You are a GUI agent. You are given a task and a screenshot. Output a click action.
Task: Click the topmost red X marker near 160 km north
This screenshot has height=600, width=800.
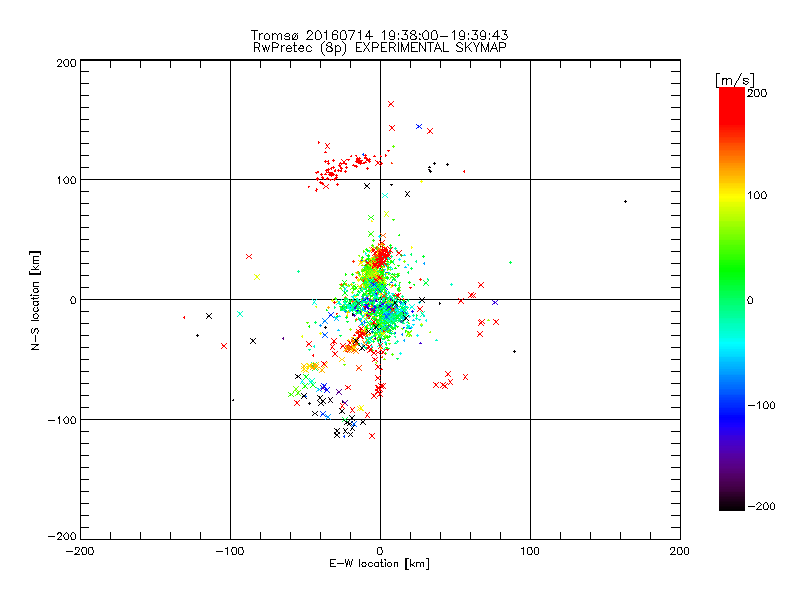tap(391, 104)
